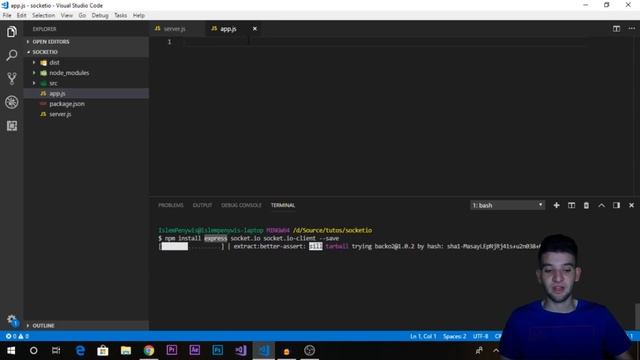Open the Go menu
The height and width of the screenshot is (360, 640).
(x=82, y=15)
